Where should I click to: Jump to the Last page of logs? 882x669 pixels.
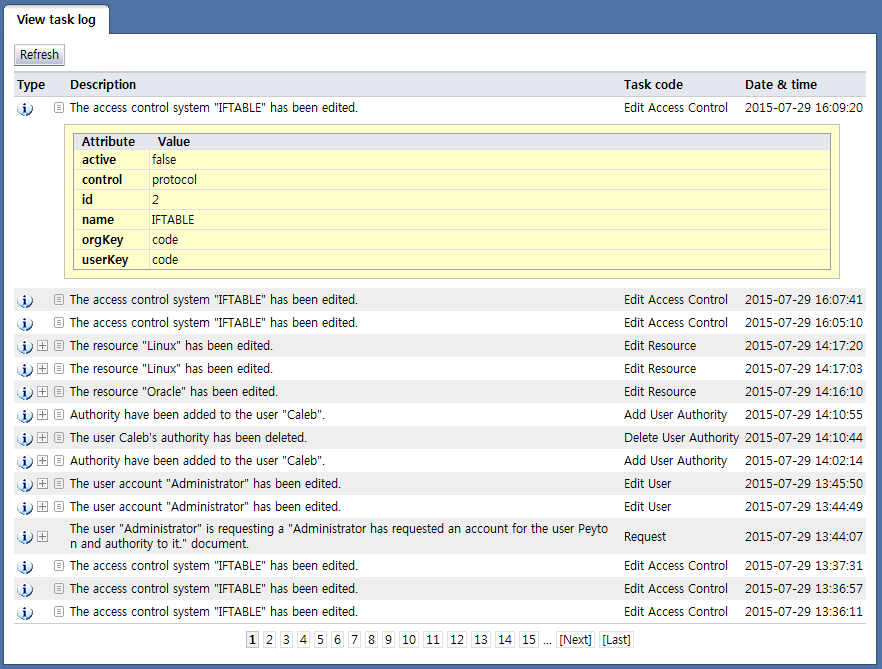coord(616,639)
